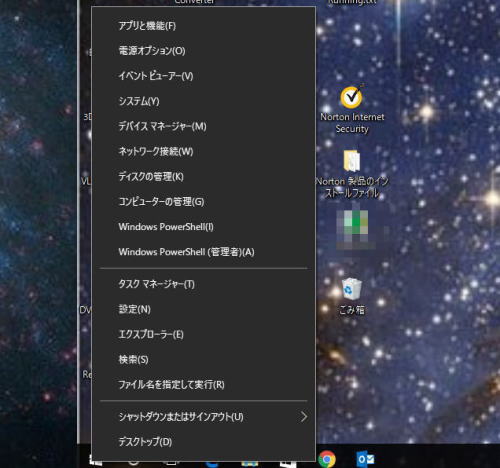
Task: Select デスクトップ(D) at the menu bottom
Action: coord(204,442)
